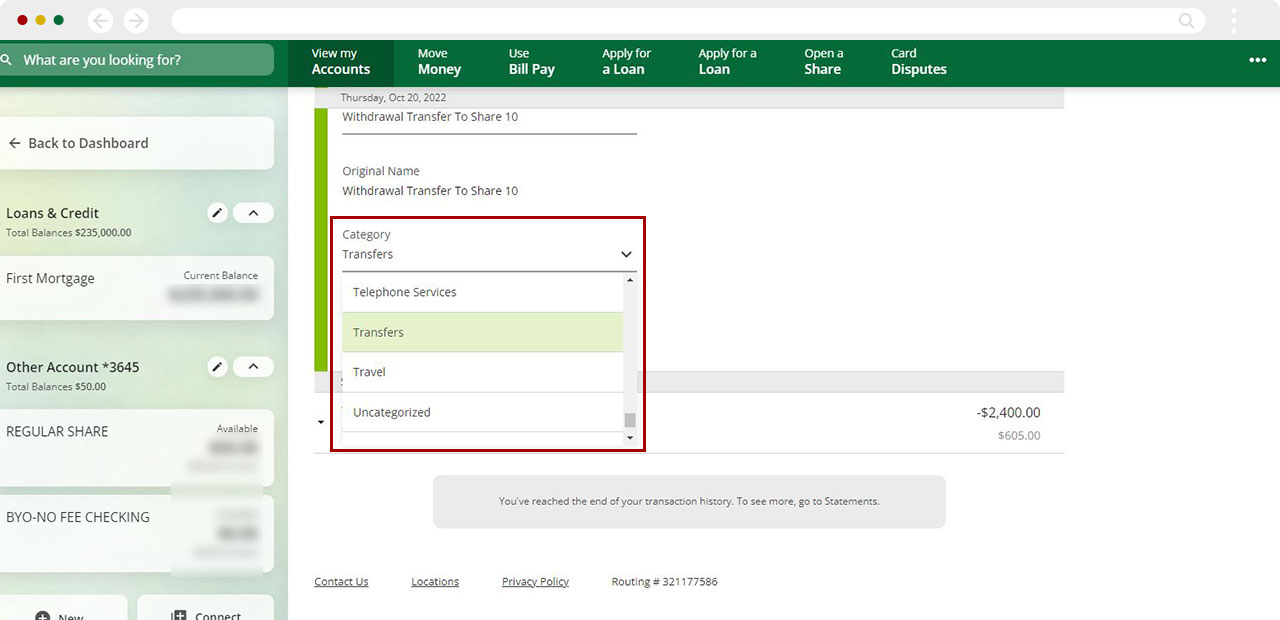Go to Card Disputes tab
Viewport: 1280px width, 620px height.
(918, 62)
